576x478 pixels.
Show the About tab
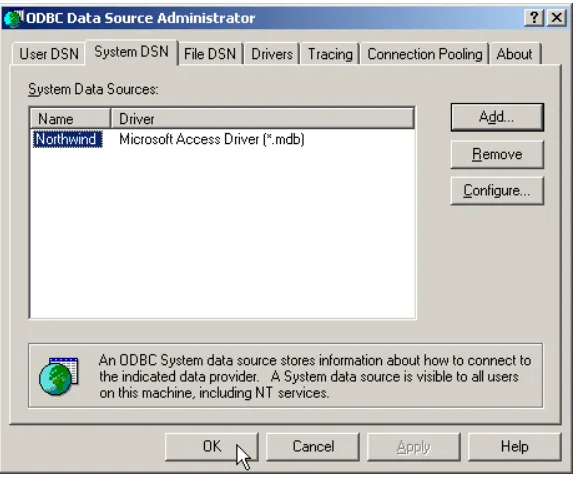514,54
